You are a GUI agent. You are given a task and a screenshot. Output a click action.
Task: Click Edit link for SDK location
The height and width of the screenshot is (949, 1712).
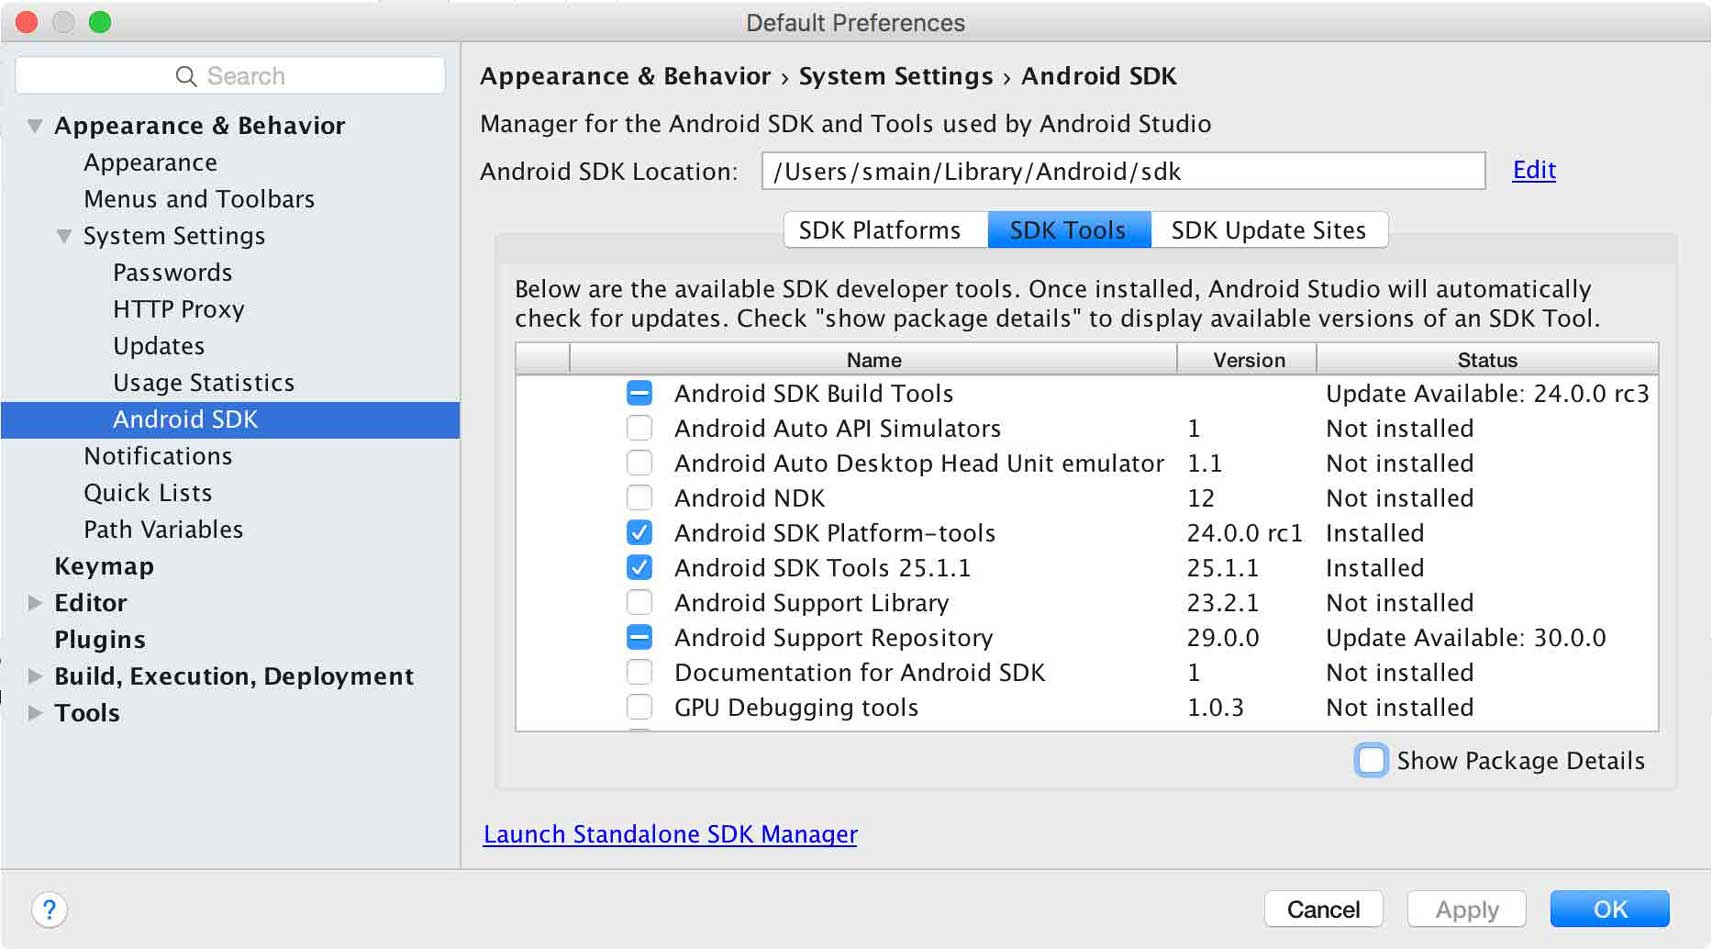pos(1533,170)
